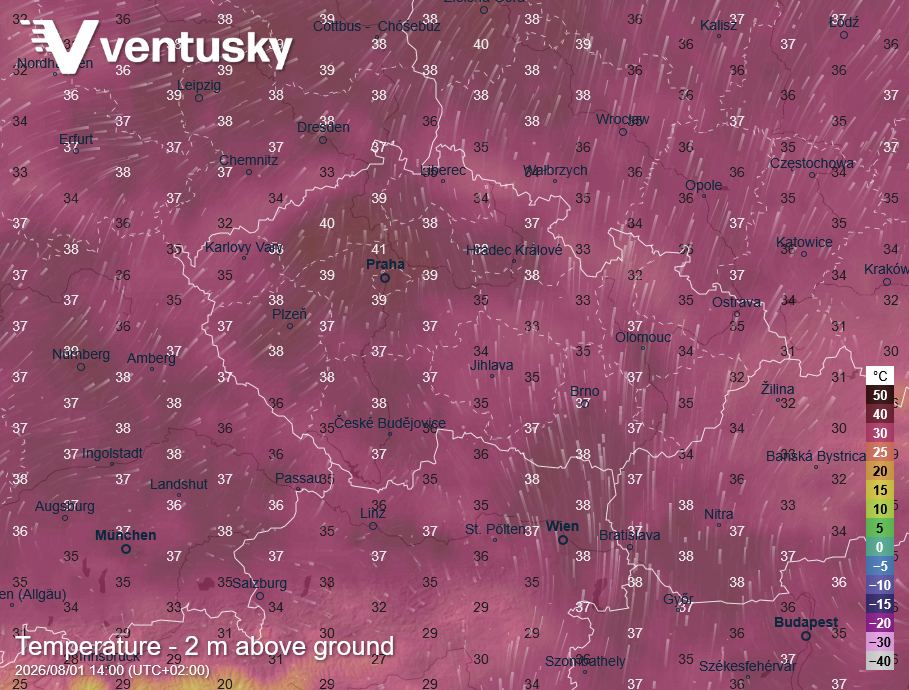
Task: Click the 41 temperature value above Praha
Action: (379, 249)
